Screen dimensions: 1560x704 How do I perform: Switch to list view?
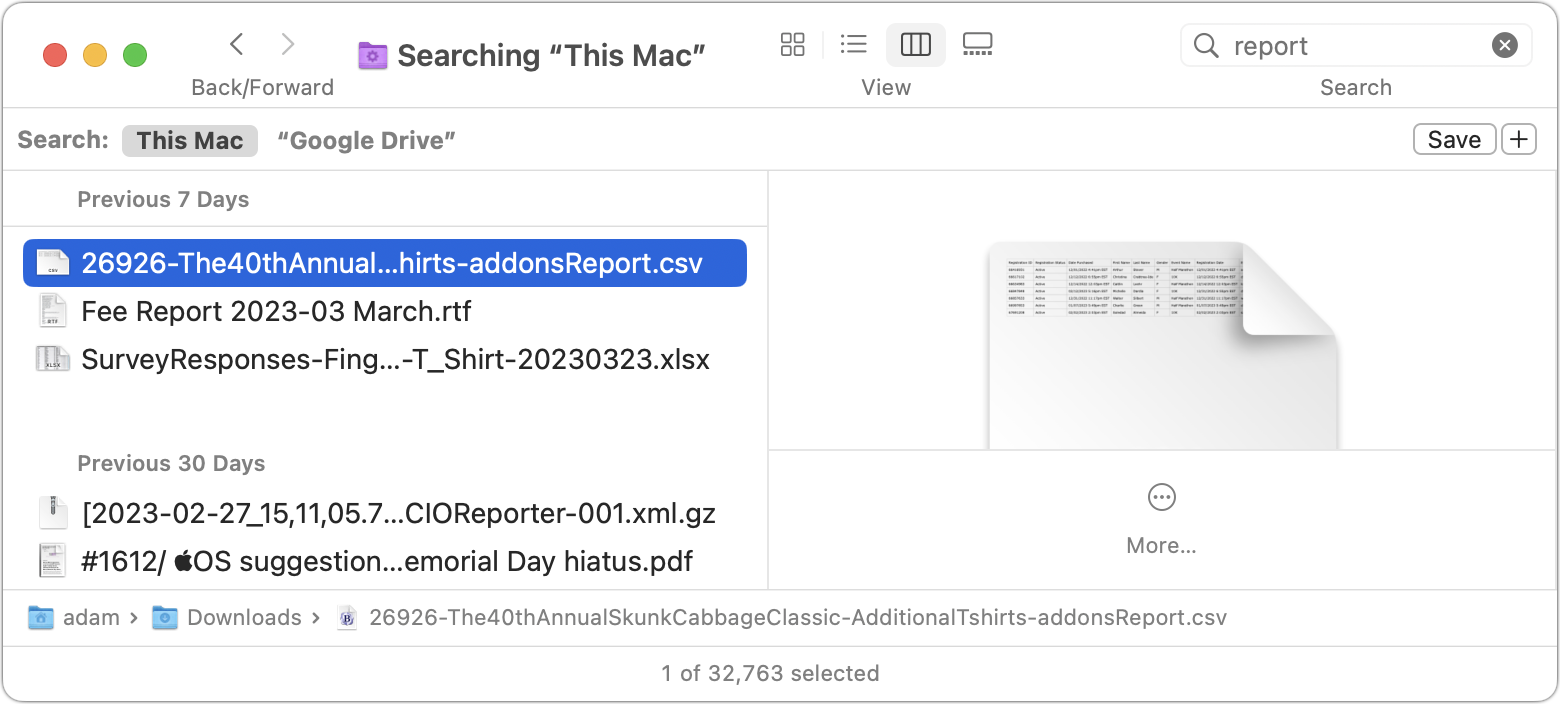pos(853,44)
